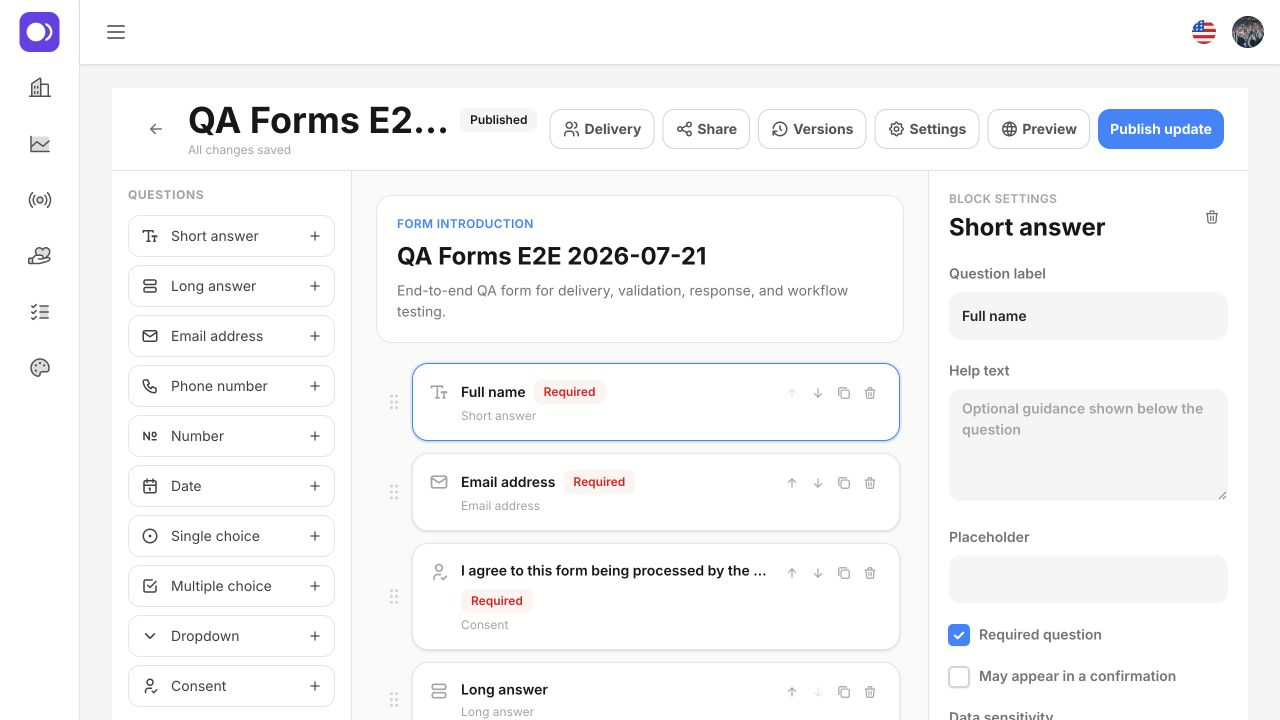
Task: Duplicate the Email address block
Action: click(844, 483)
